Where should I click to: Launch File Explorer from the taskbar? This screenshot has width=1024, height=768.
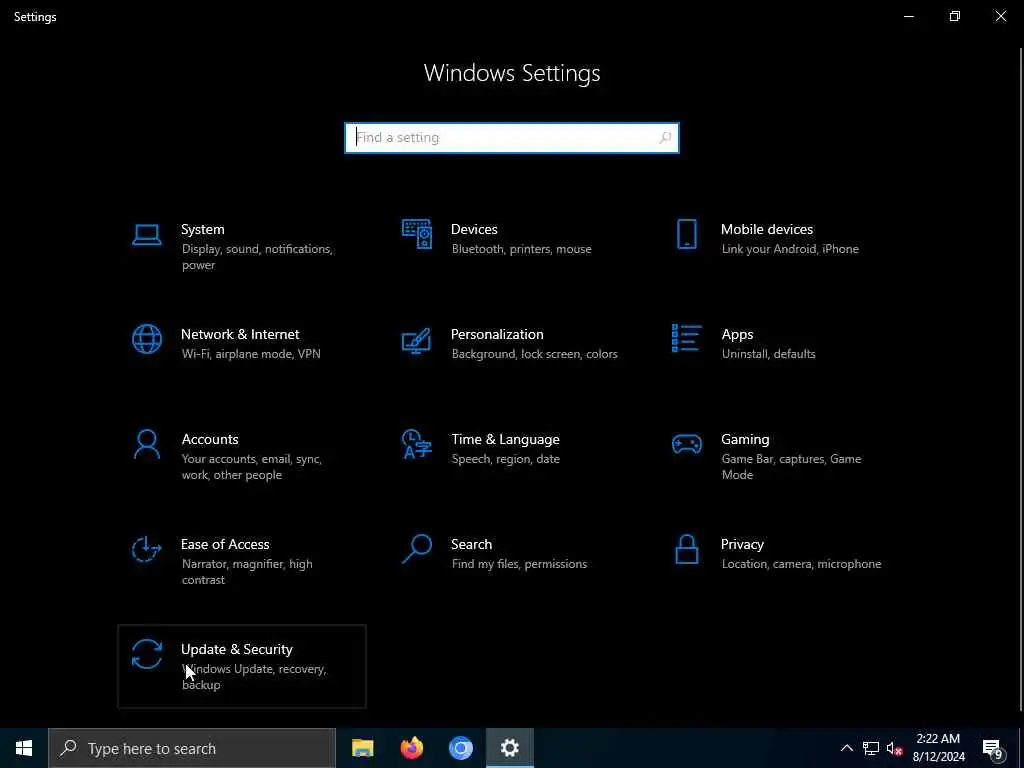(x=362, y=748)
